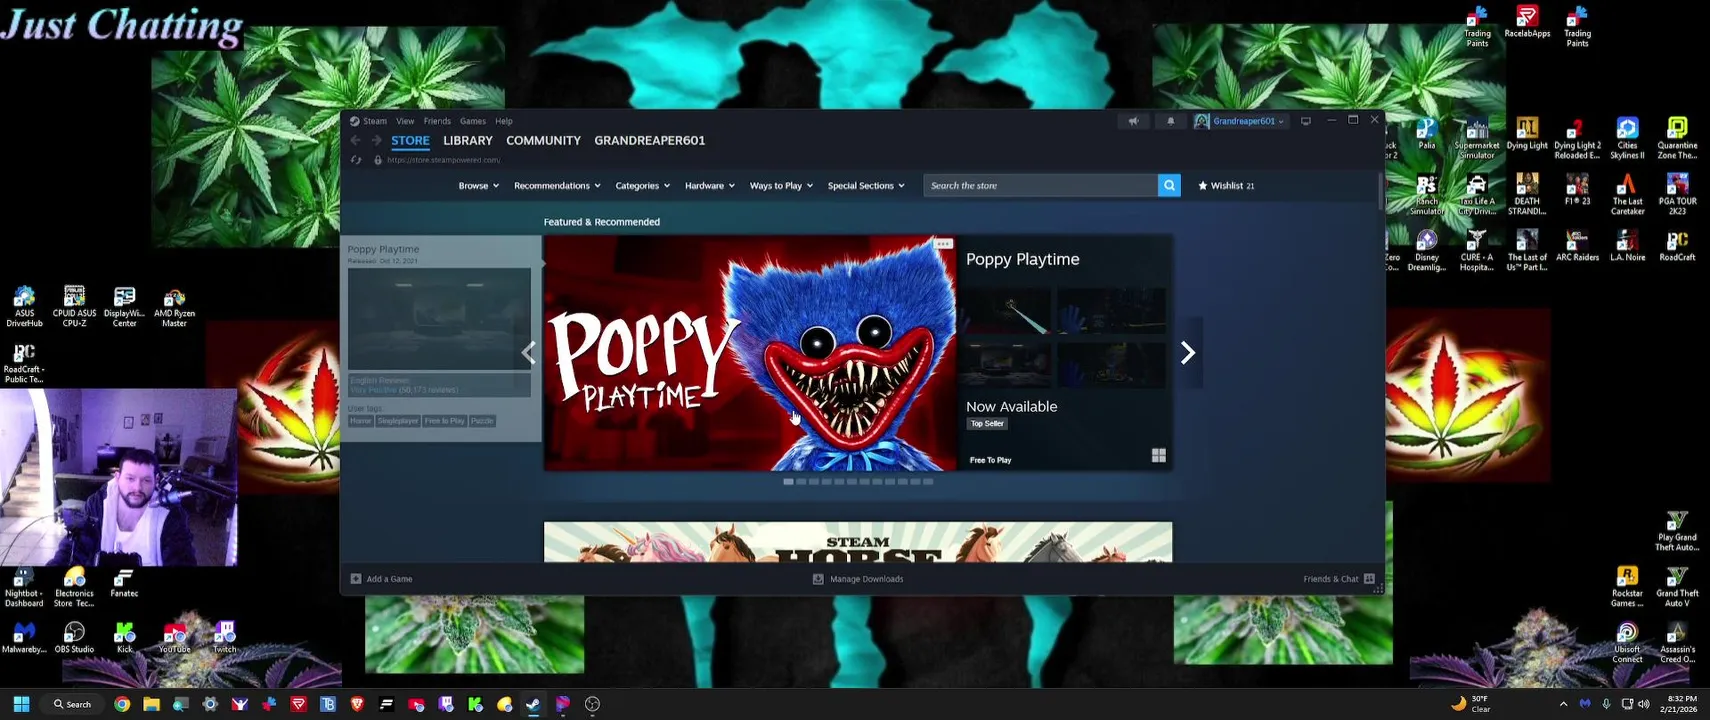Click the Top Seller tag

click(987, 424)
